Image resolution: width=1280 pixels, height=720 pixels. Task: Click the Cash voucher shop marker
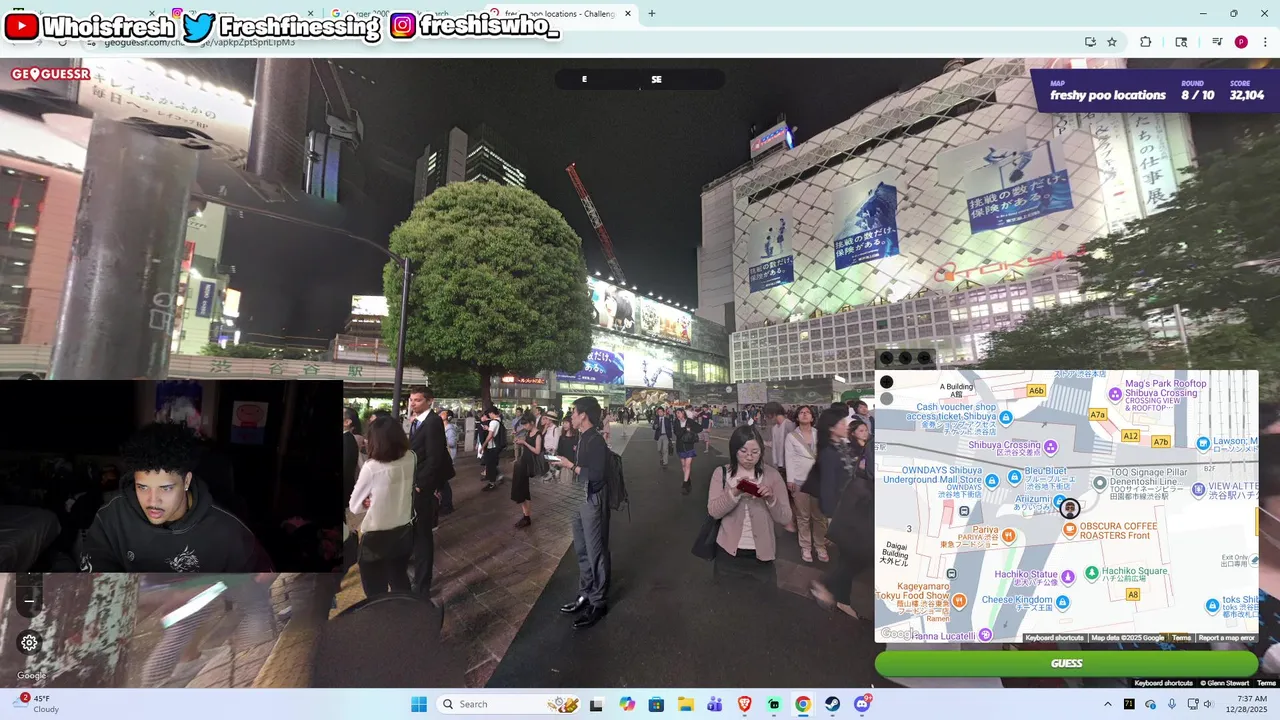coord(1007,417)
